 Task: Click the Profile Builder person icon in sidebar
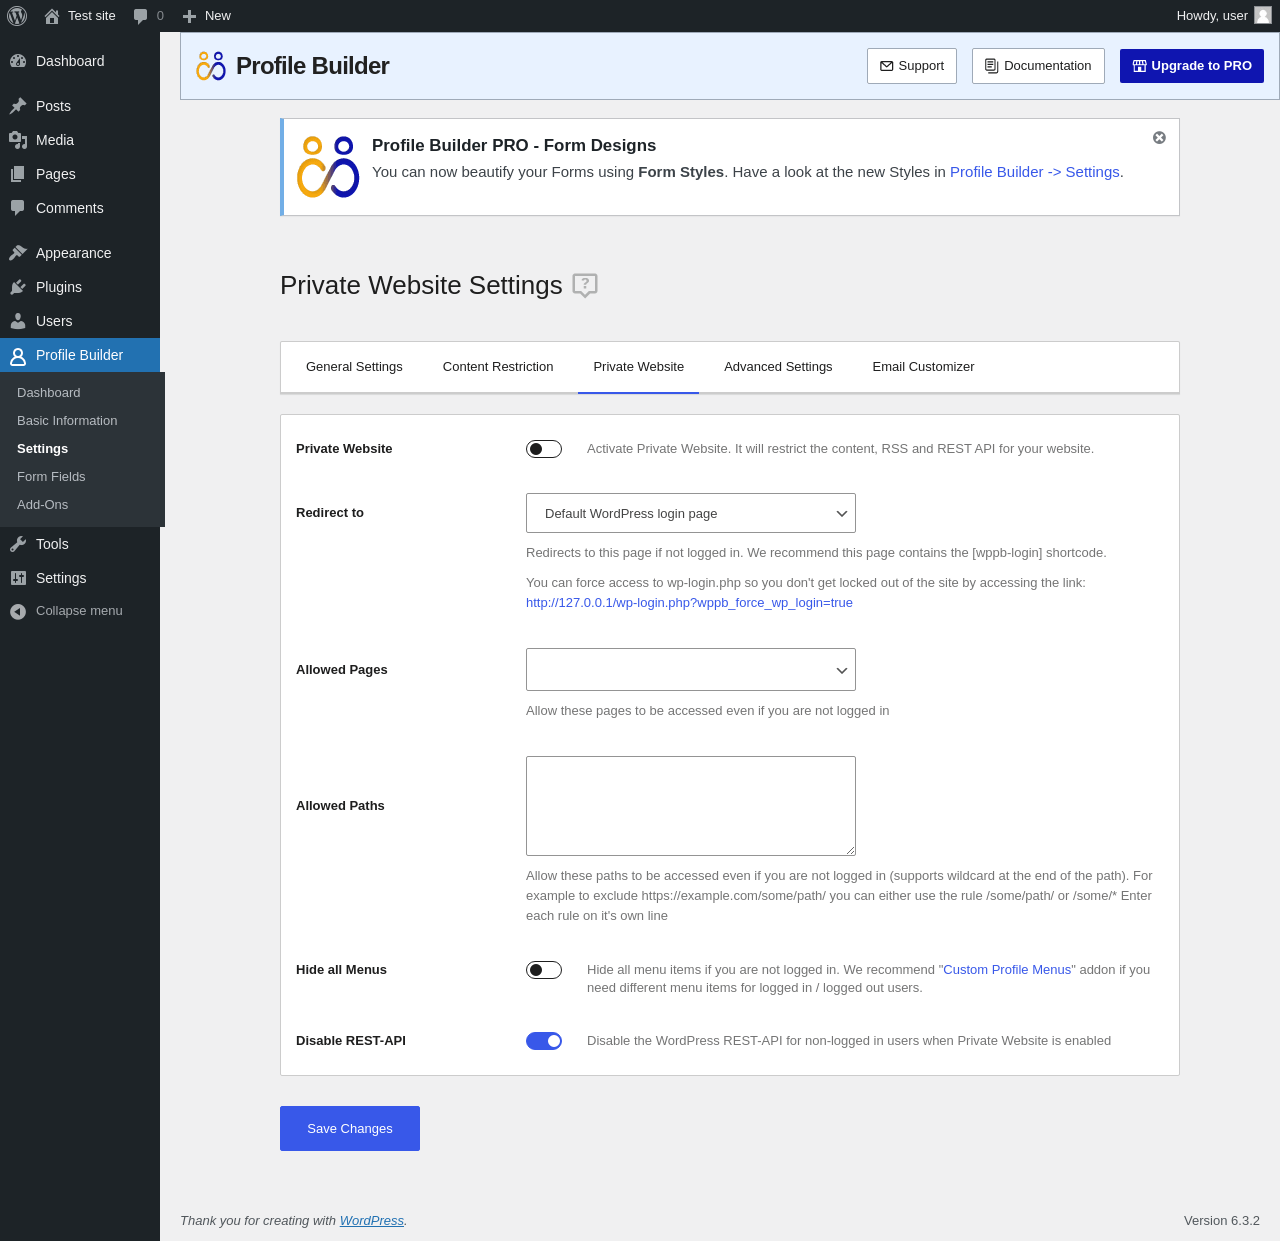pyautogui.click(x=18, y=355)
